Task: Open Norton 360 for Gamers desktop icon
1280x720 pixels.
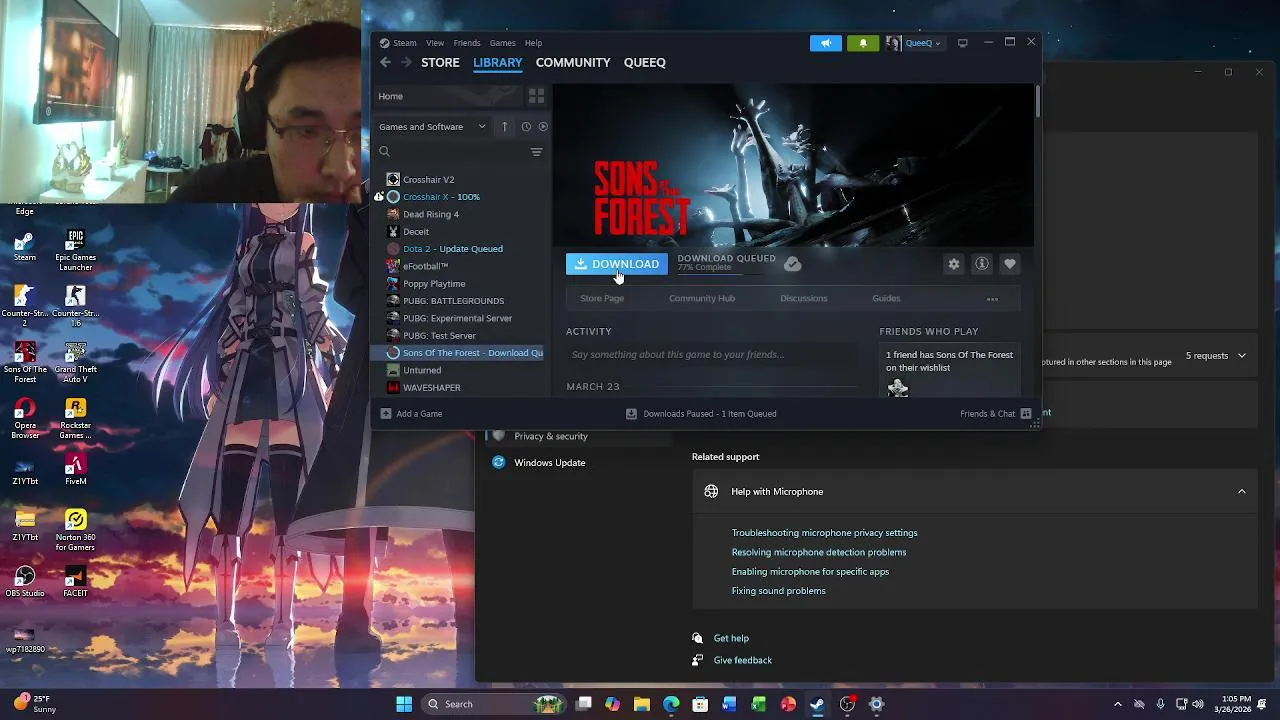Action: coord(75,531)
